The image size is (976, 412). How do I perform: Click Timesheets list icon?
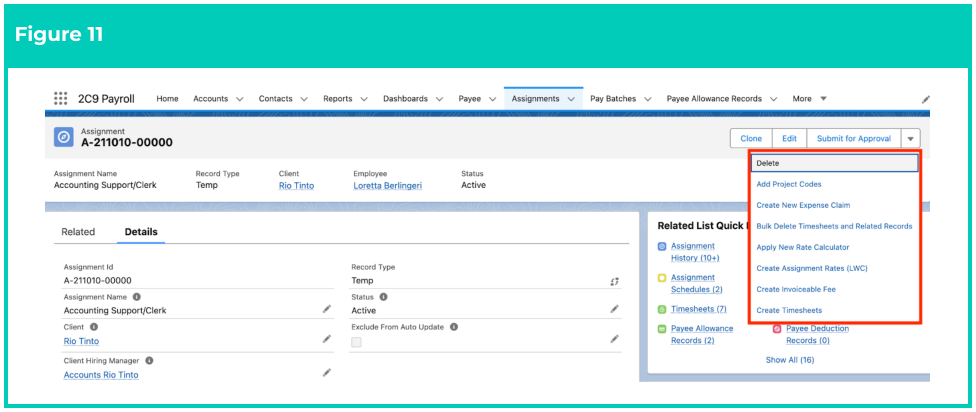tap(662, 309)
